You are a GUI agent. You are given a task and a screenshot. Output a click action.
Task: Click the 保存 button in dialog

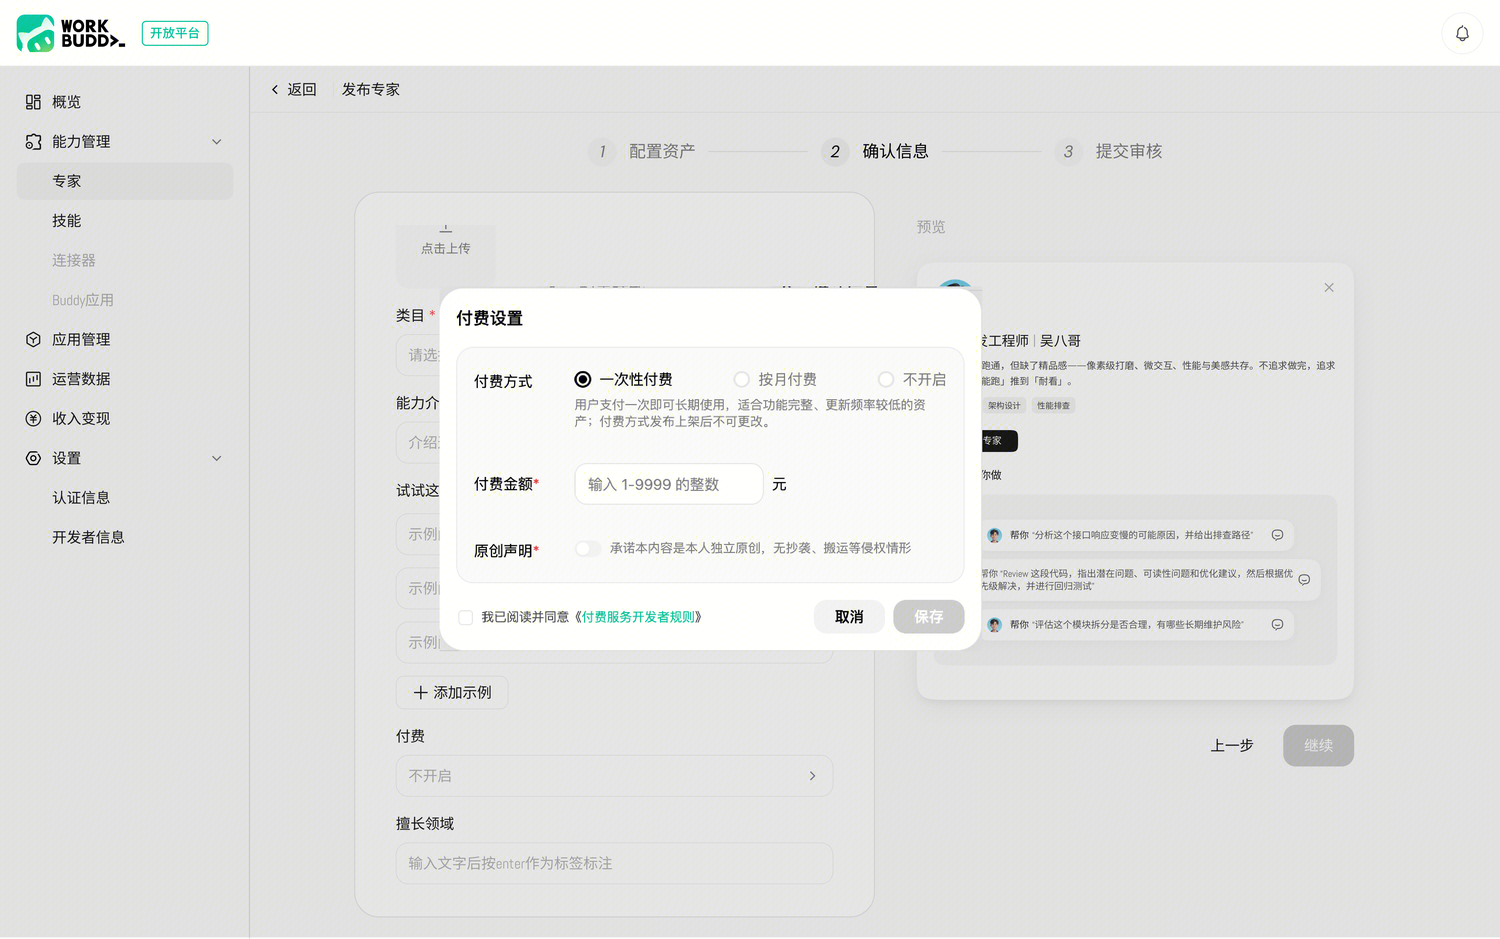point(929,617)
